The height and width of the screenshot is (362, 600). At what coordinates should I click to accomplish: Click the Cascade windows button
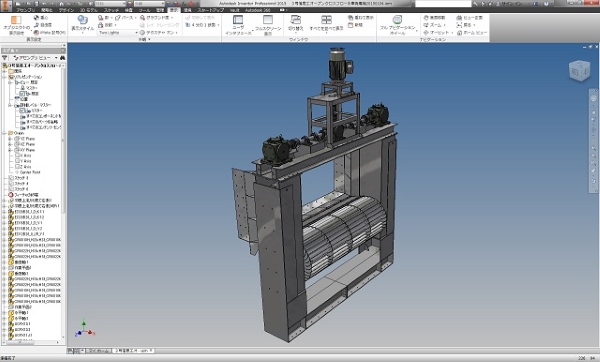(360, 18)
